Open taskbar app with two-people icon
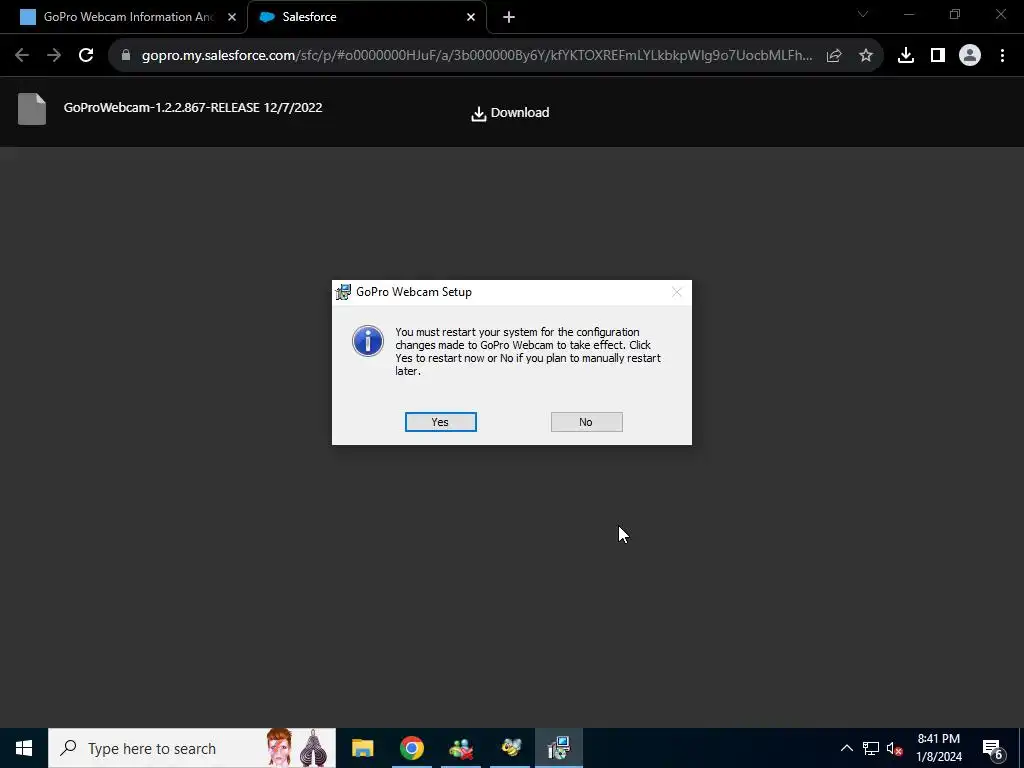This screenshot has height=768, width=1024. click(461, 748)
